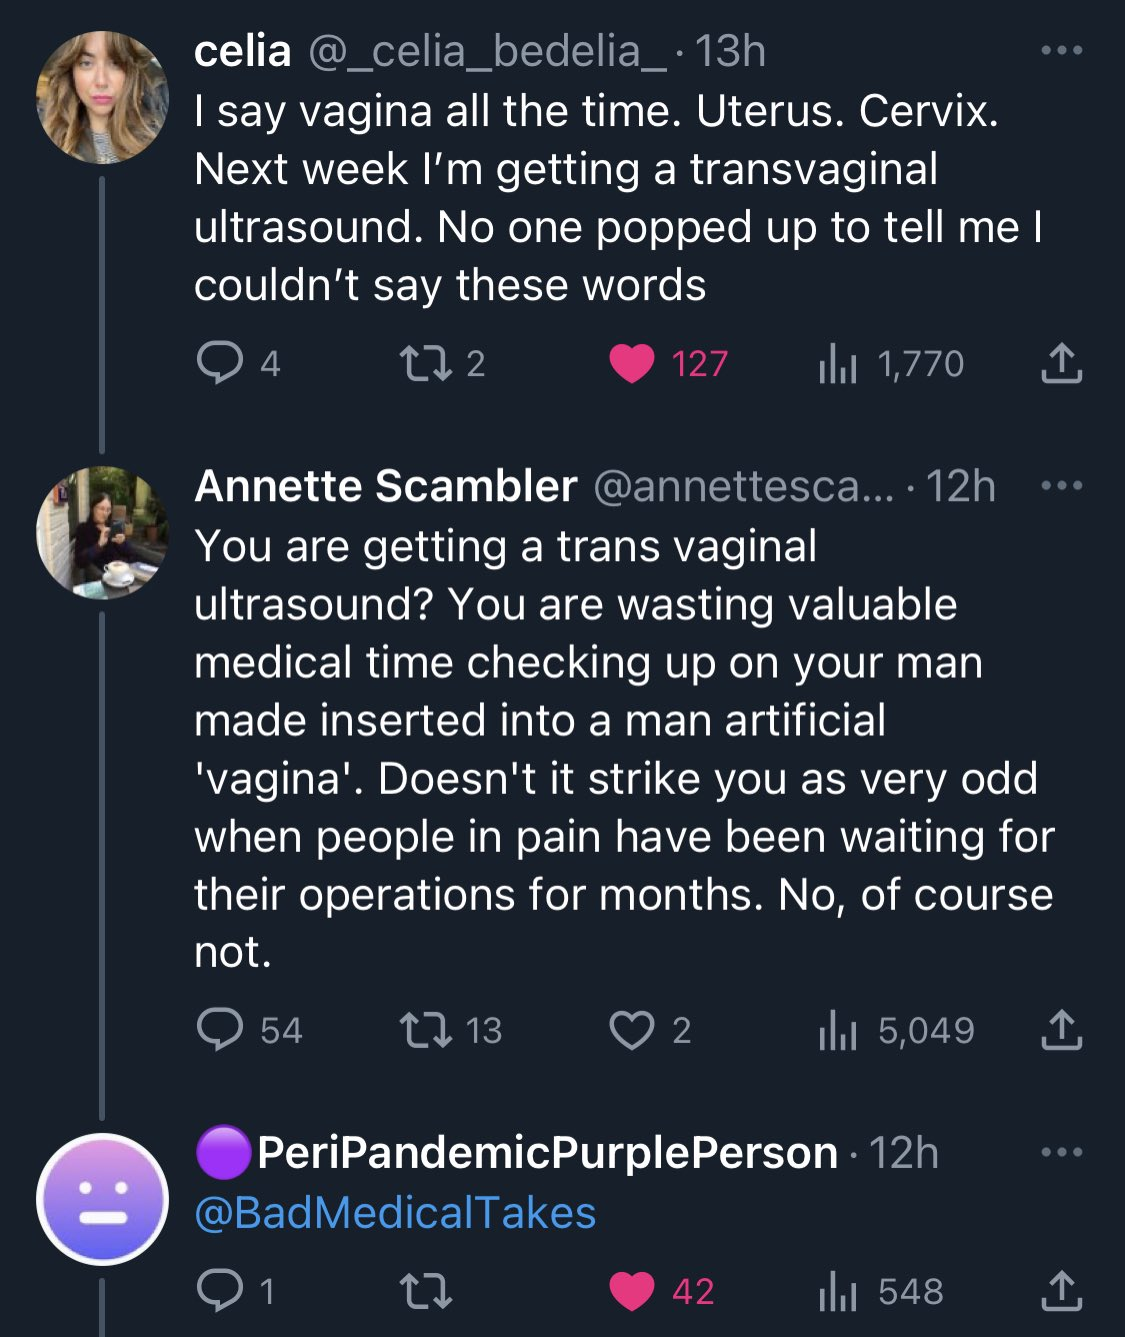Viewport: 1125px width, 1337px height.
Task: View Annette Scambler's 5,049 view count
Action: pos(838,1031)
